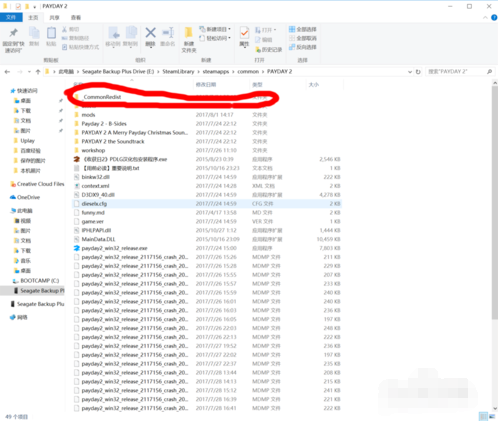
Task: Open Creative Cloud Files in sidebar
Action: coord(37,184)
